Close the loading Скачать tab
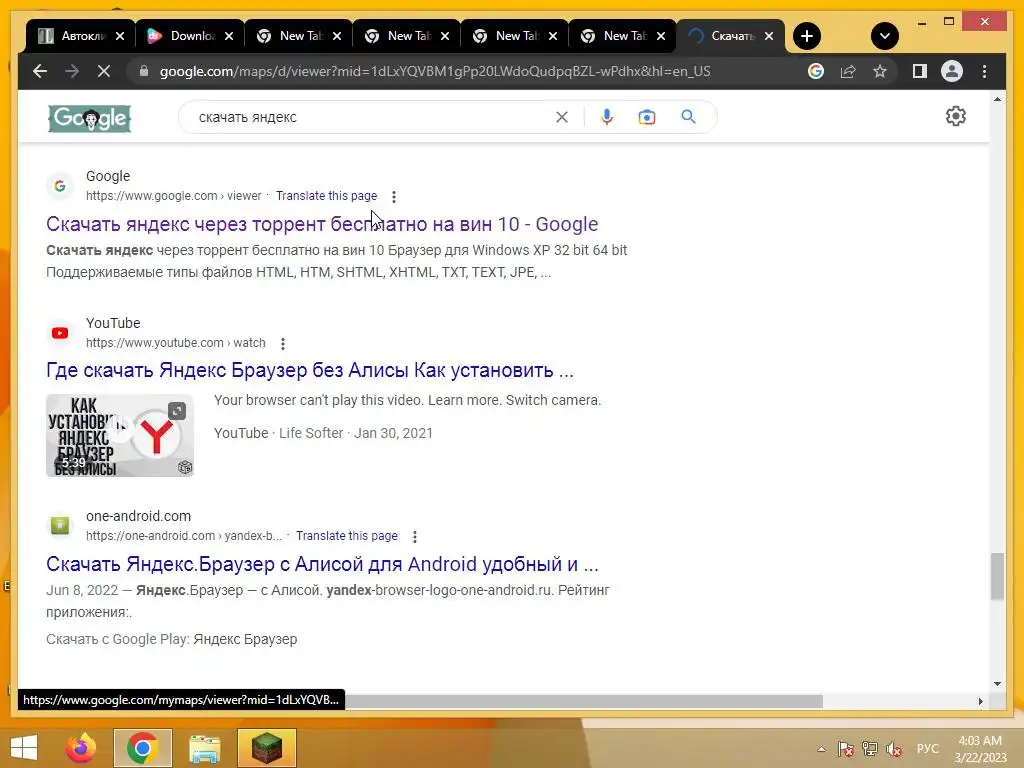This screenshot has height=768, width=1024. click(x=769, y=36)
